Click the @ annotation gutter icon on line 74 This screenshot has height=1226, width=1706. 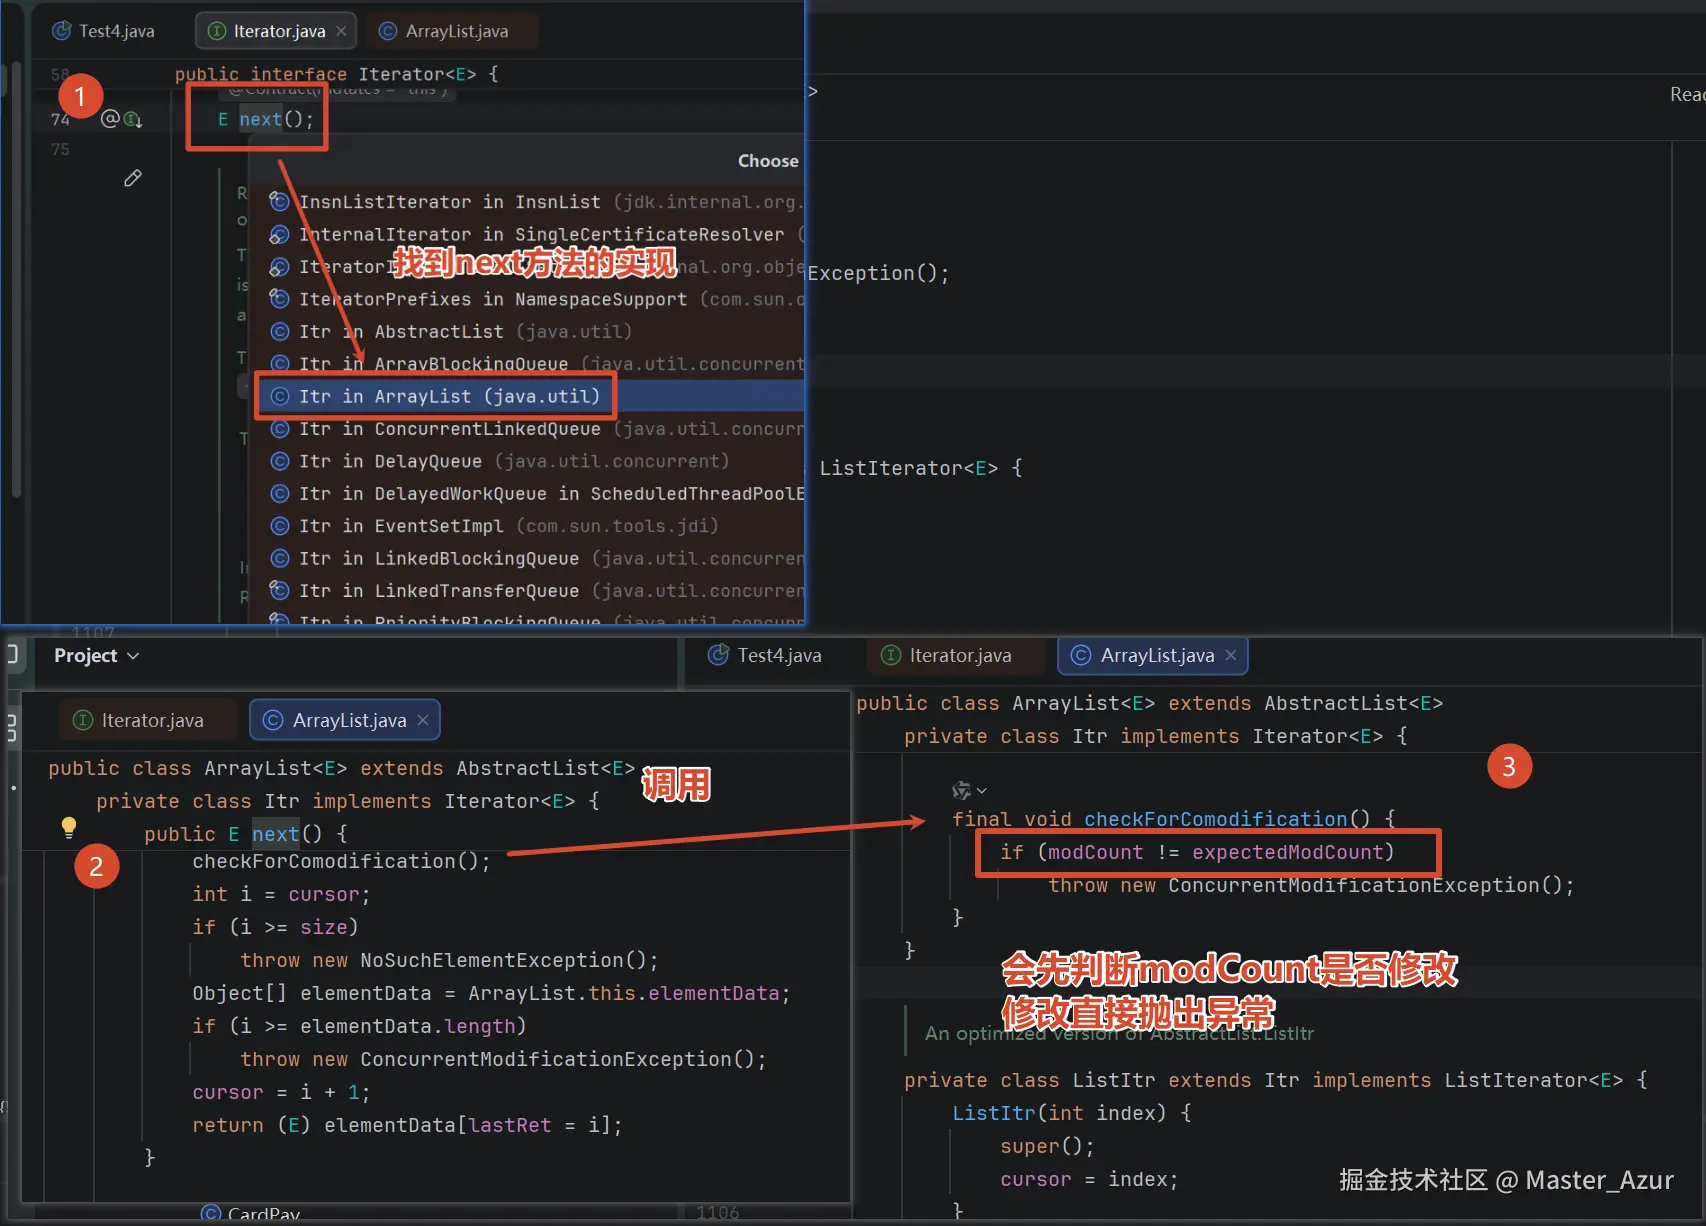110,118
